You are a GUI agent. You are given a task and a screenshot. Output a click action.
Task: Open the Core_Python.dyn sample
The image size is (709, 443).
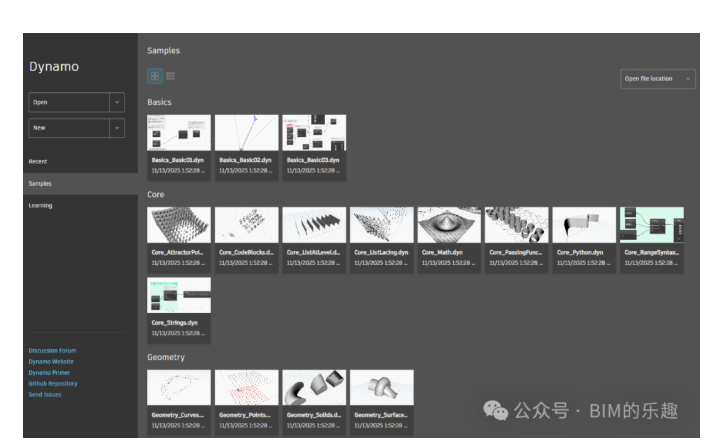[584, 226]
